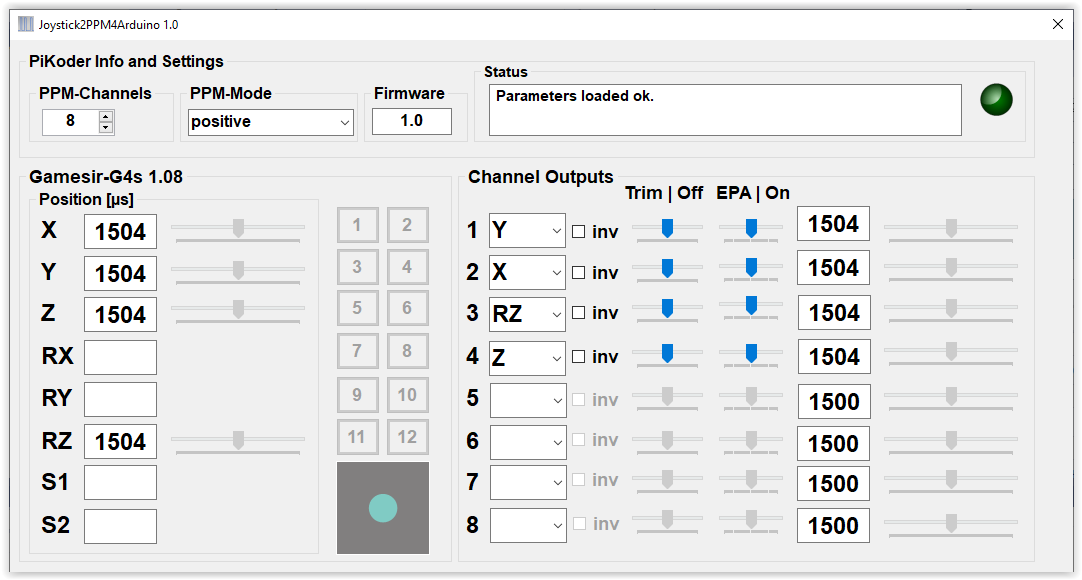The width and height of the screenshot is (1082, 580).
Task: Click the green status LED indicator
Action: pos(996,99)
